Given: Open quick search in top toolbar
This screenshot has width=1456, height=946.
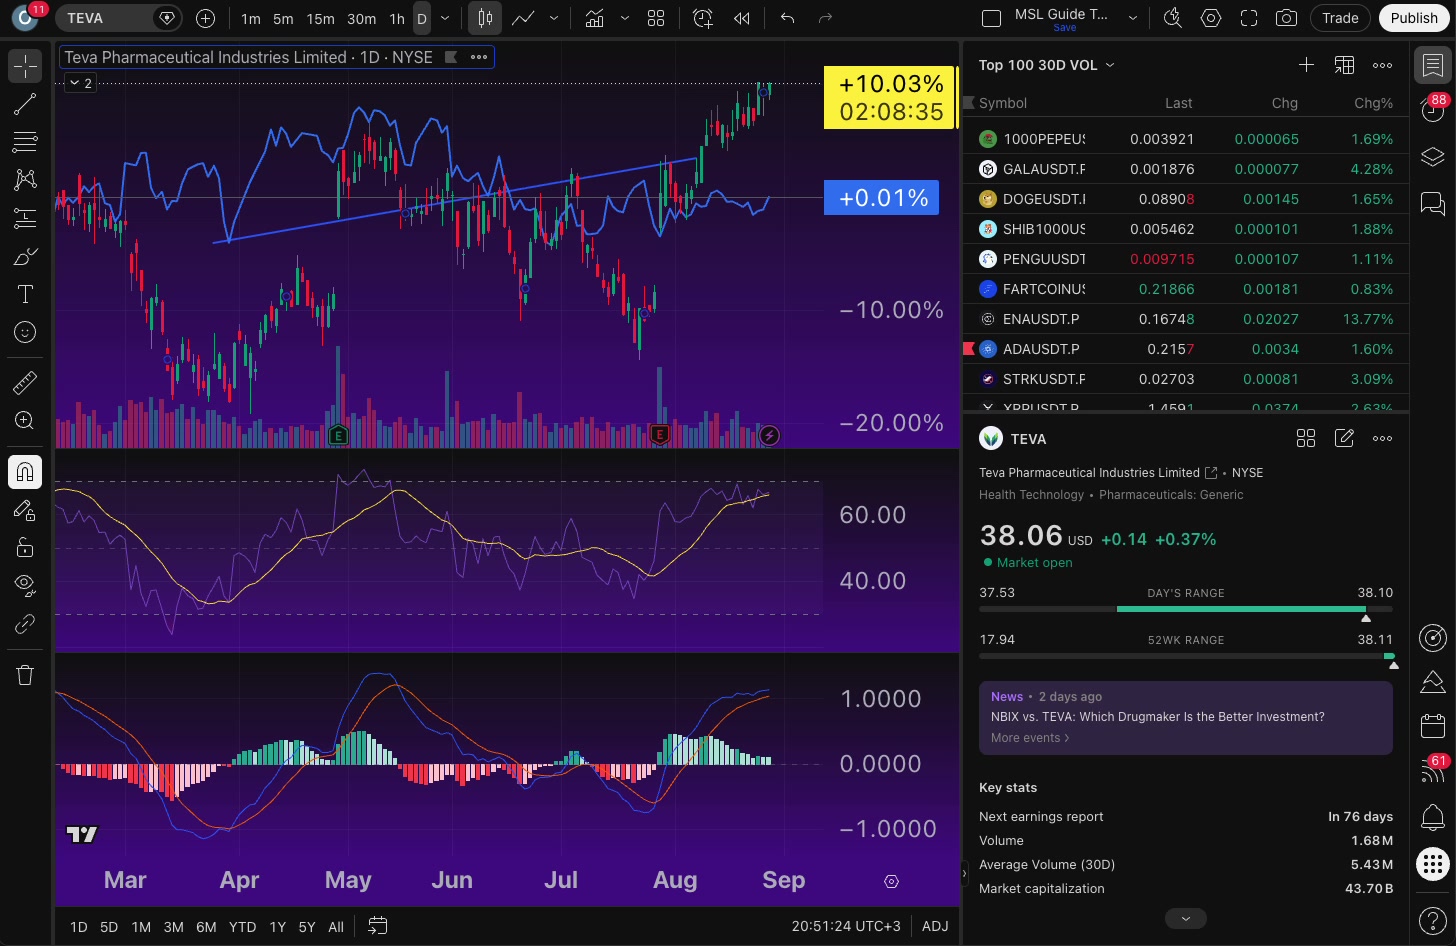Looking at the screenshot, I should pos(1173,18).
